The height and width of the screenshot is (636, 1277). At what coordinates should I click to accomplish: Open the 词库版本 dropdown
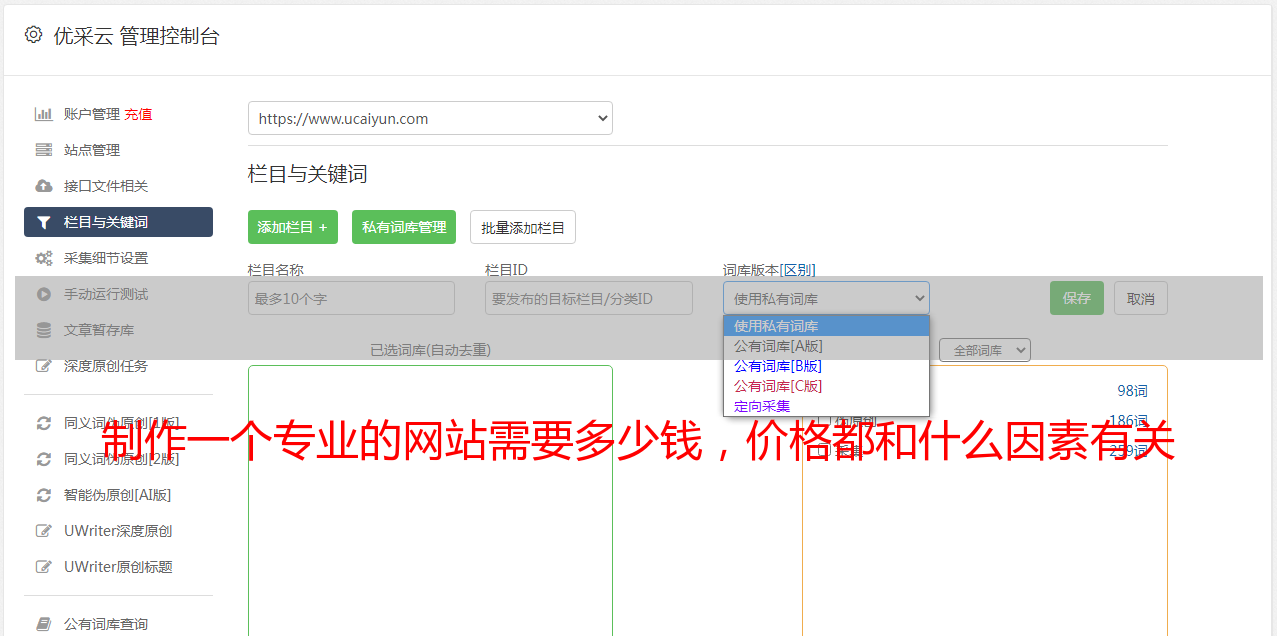click(826, 298)
